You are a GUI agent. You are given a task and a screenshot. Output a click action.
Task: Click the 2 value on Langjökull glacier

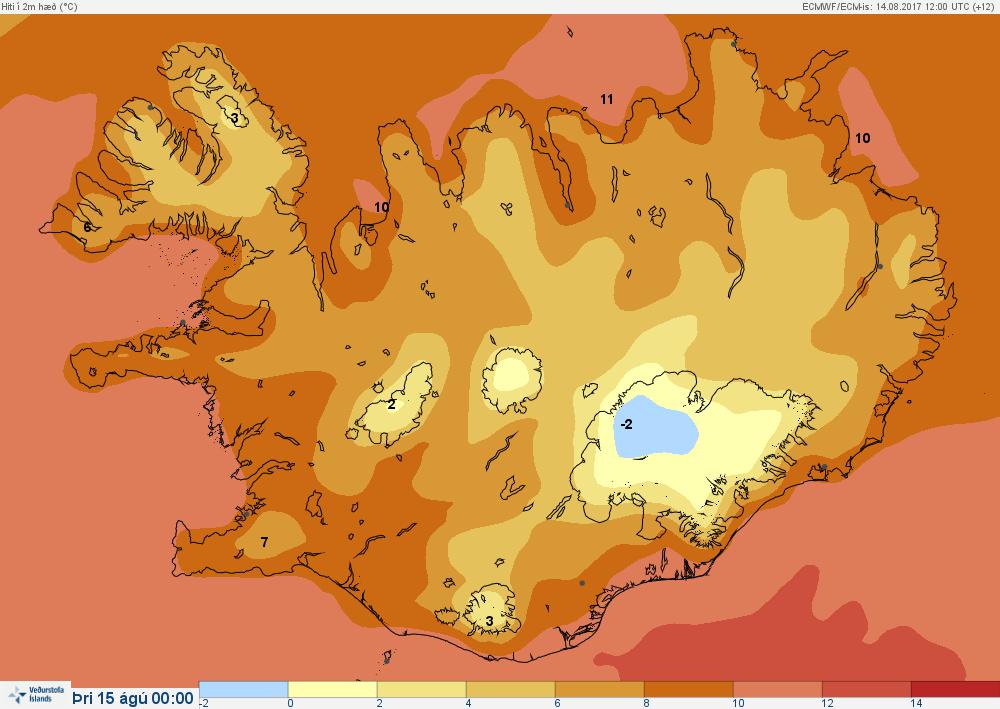pyautogui.click(x=392, y=404)
